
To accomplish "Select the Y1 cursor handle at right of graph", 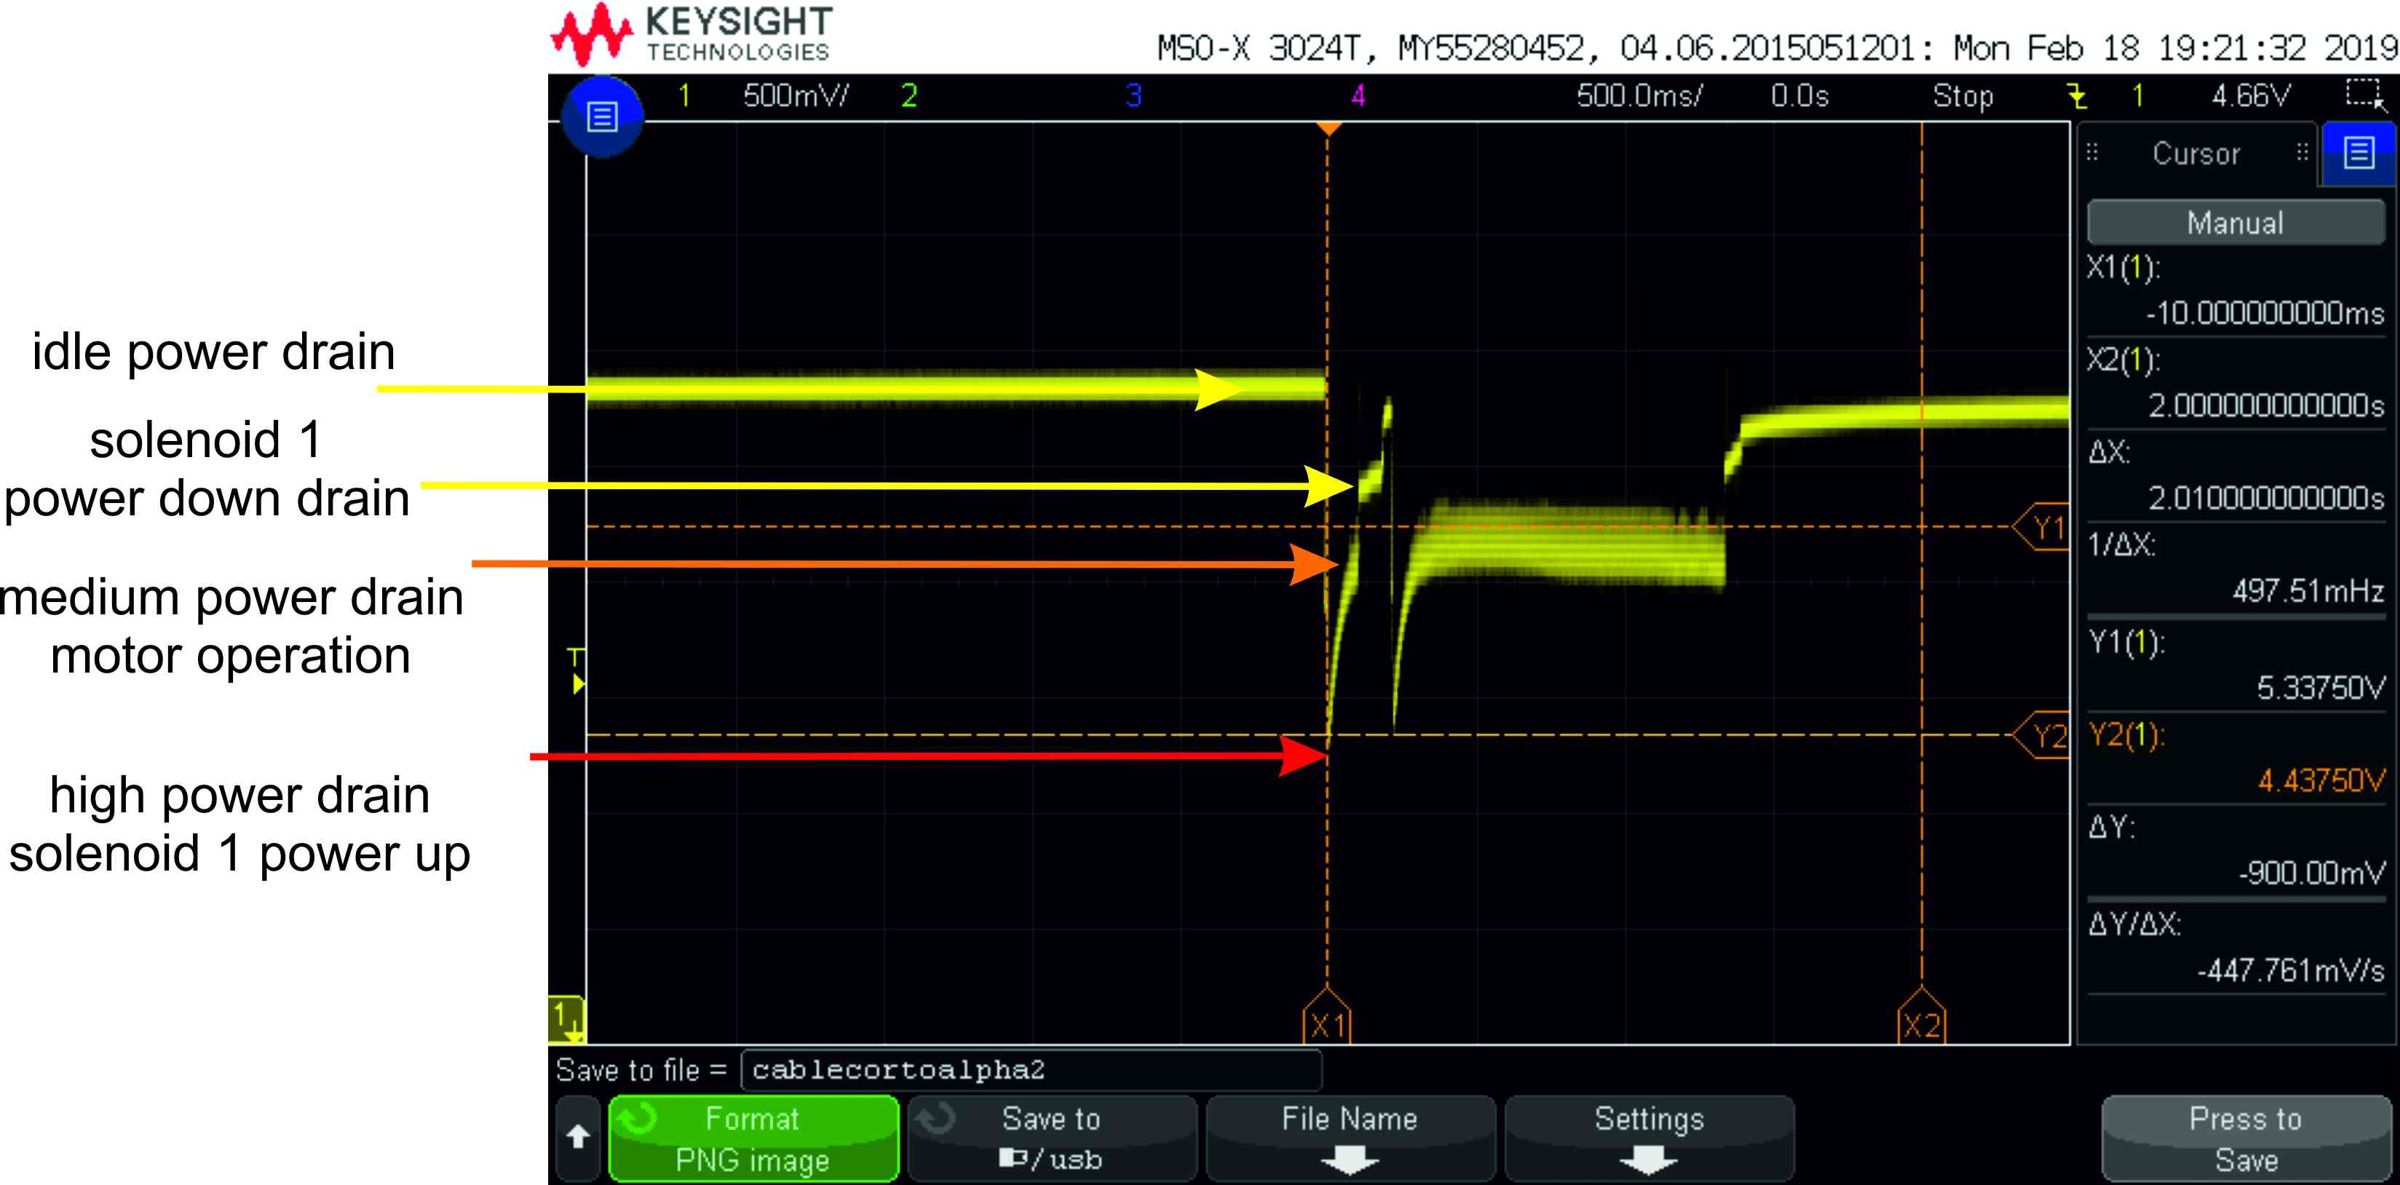I will pyautogui.click(x=2041, y=527).
